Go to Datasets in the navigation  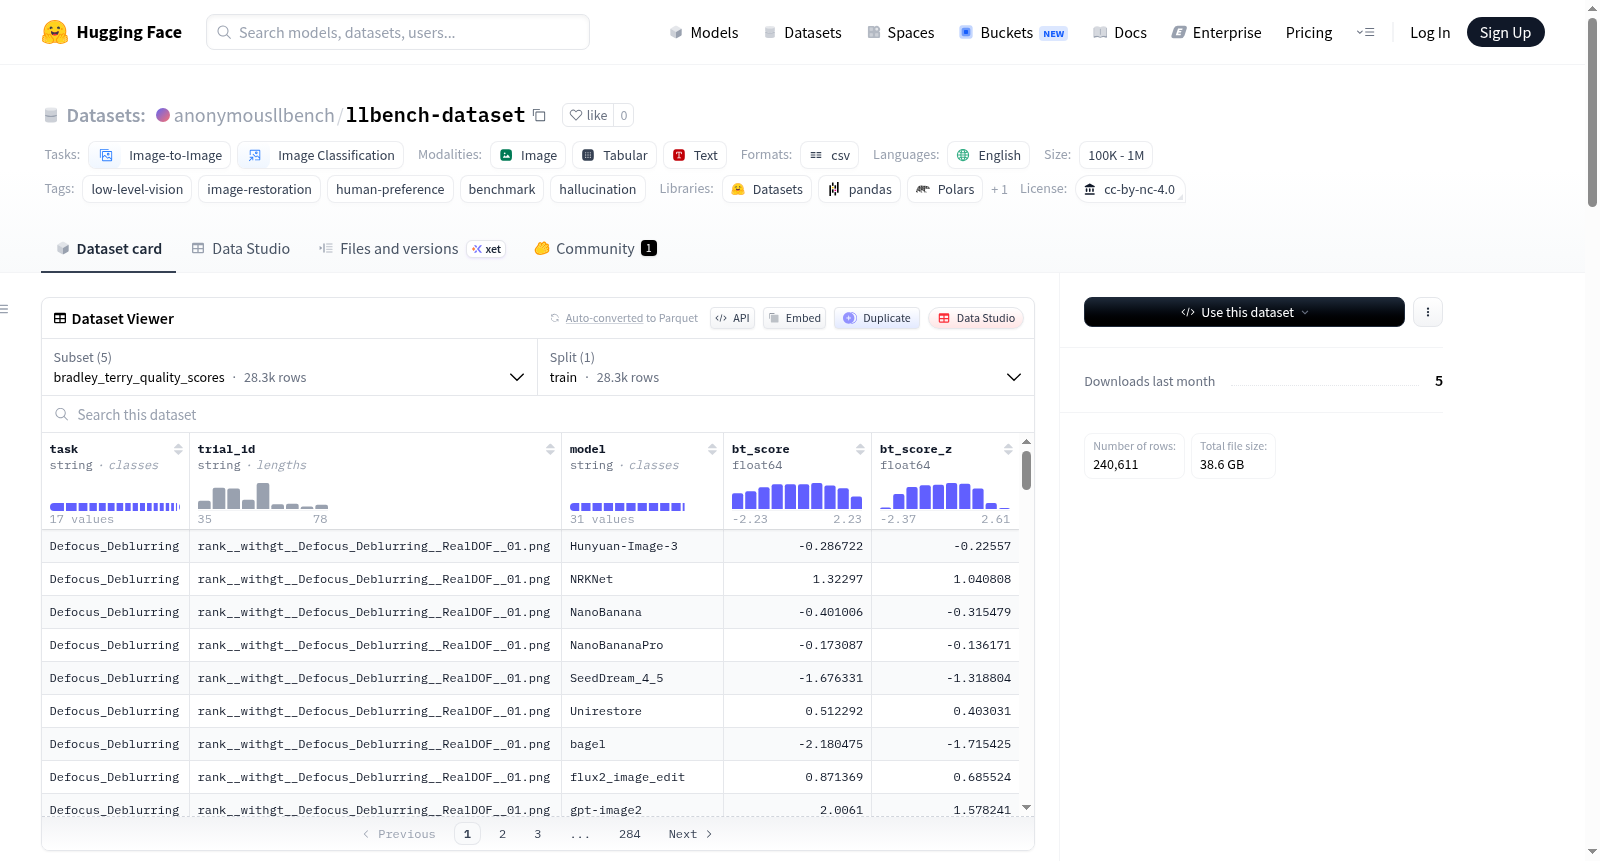pos(803,32)
